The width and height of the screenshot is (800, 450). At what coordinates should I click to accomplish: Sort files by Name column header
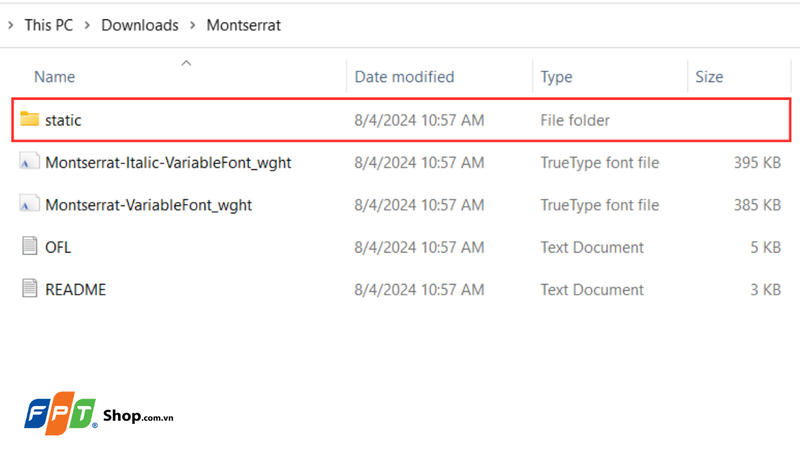(x=55, y=77)
